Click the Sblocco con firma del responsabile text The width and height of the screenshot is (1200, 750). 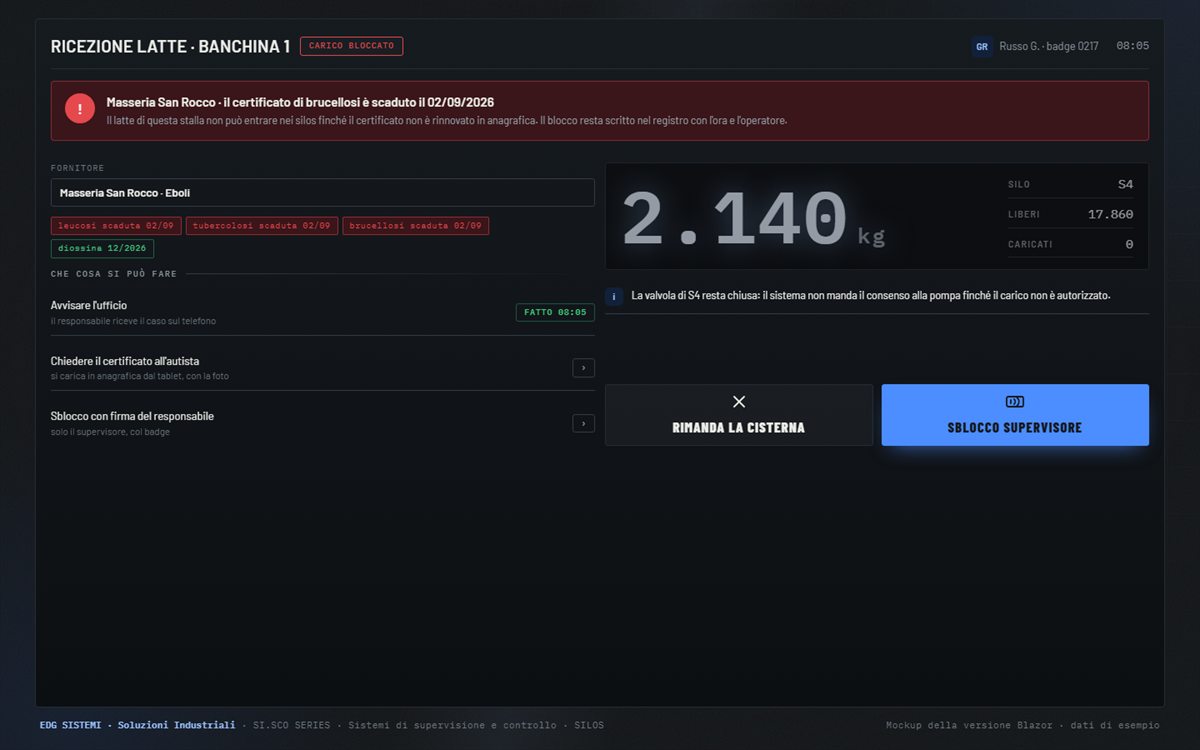(x=132, y=416)
